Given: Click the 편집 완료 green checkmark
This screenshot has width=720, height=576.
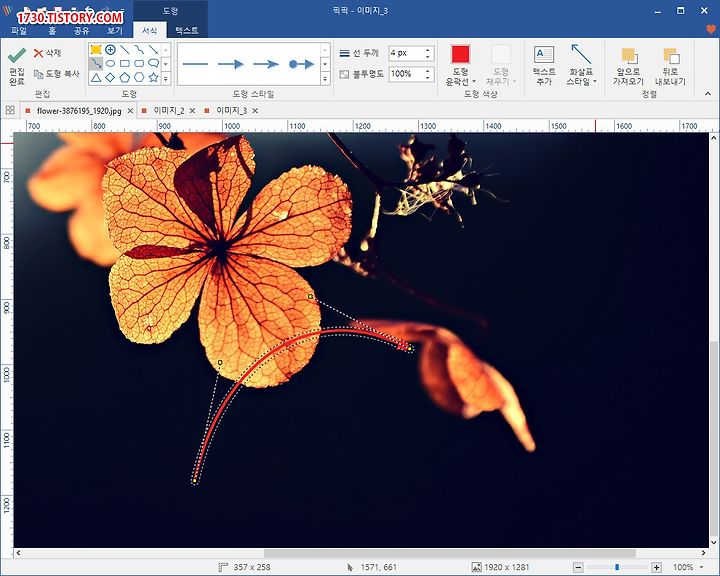Looking at the screenshot, I should point(17,56).
